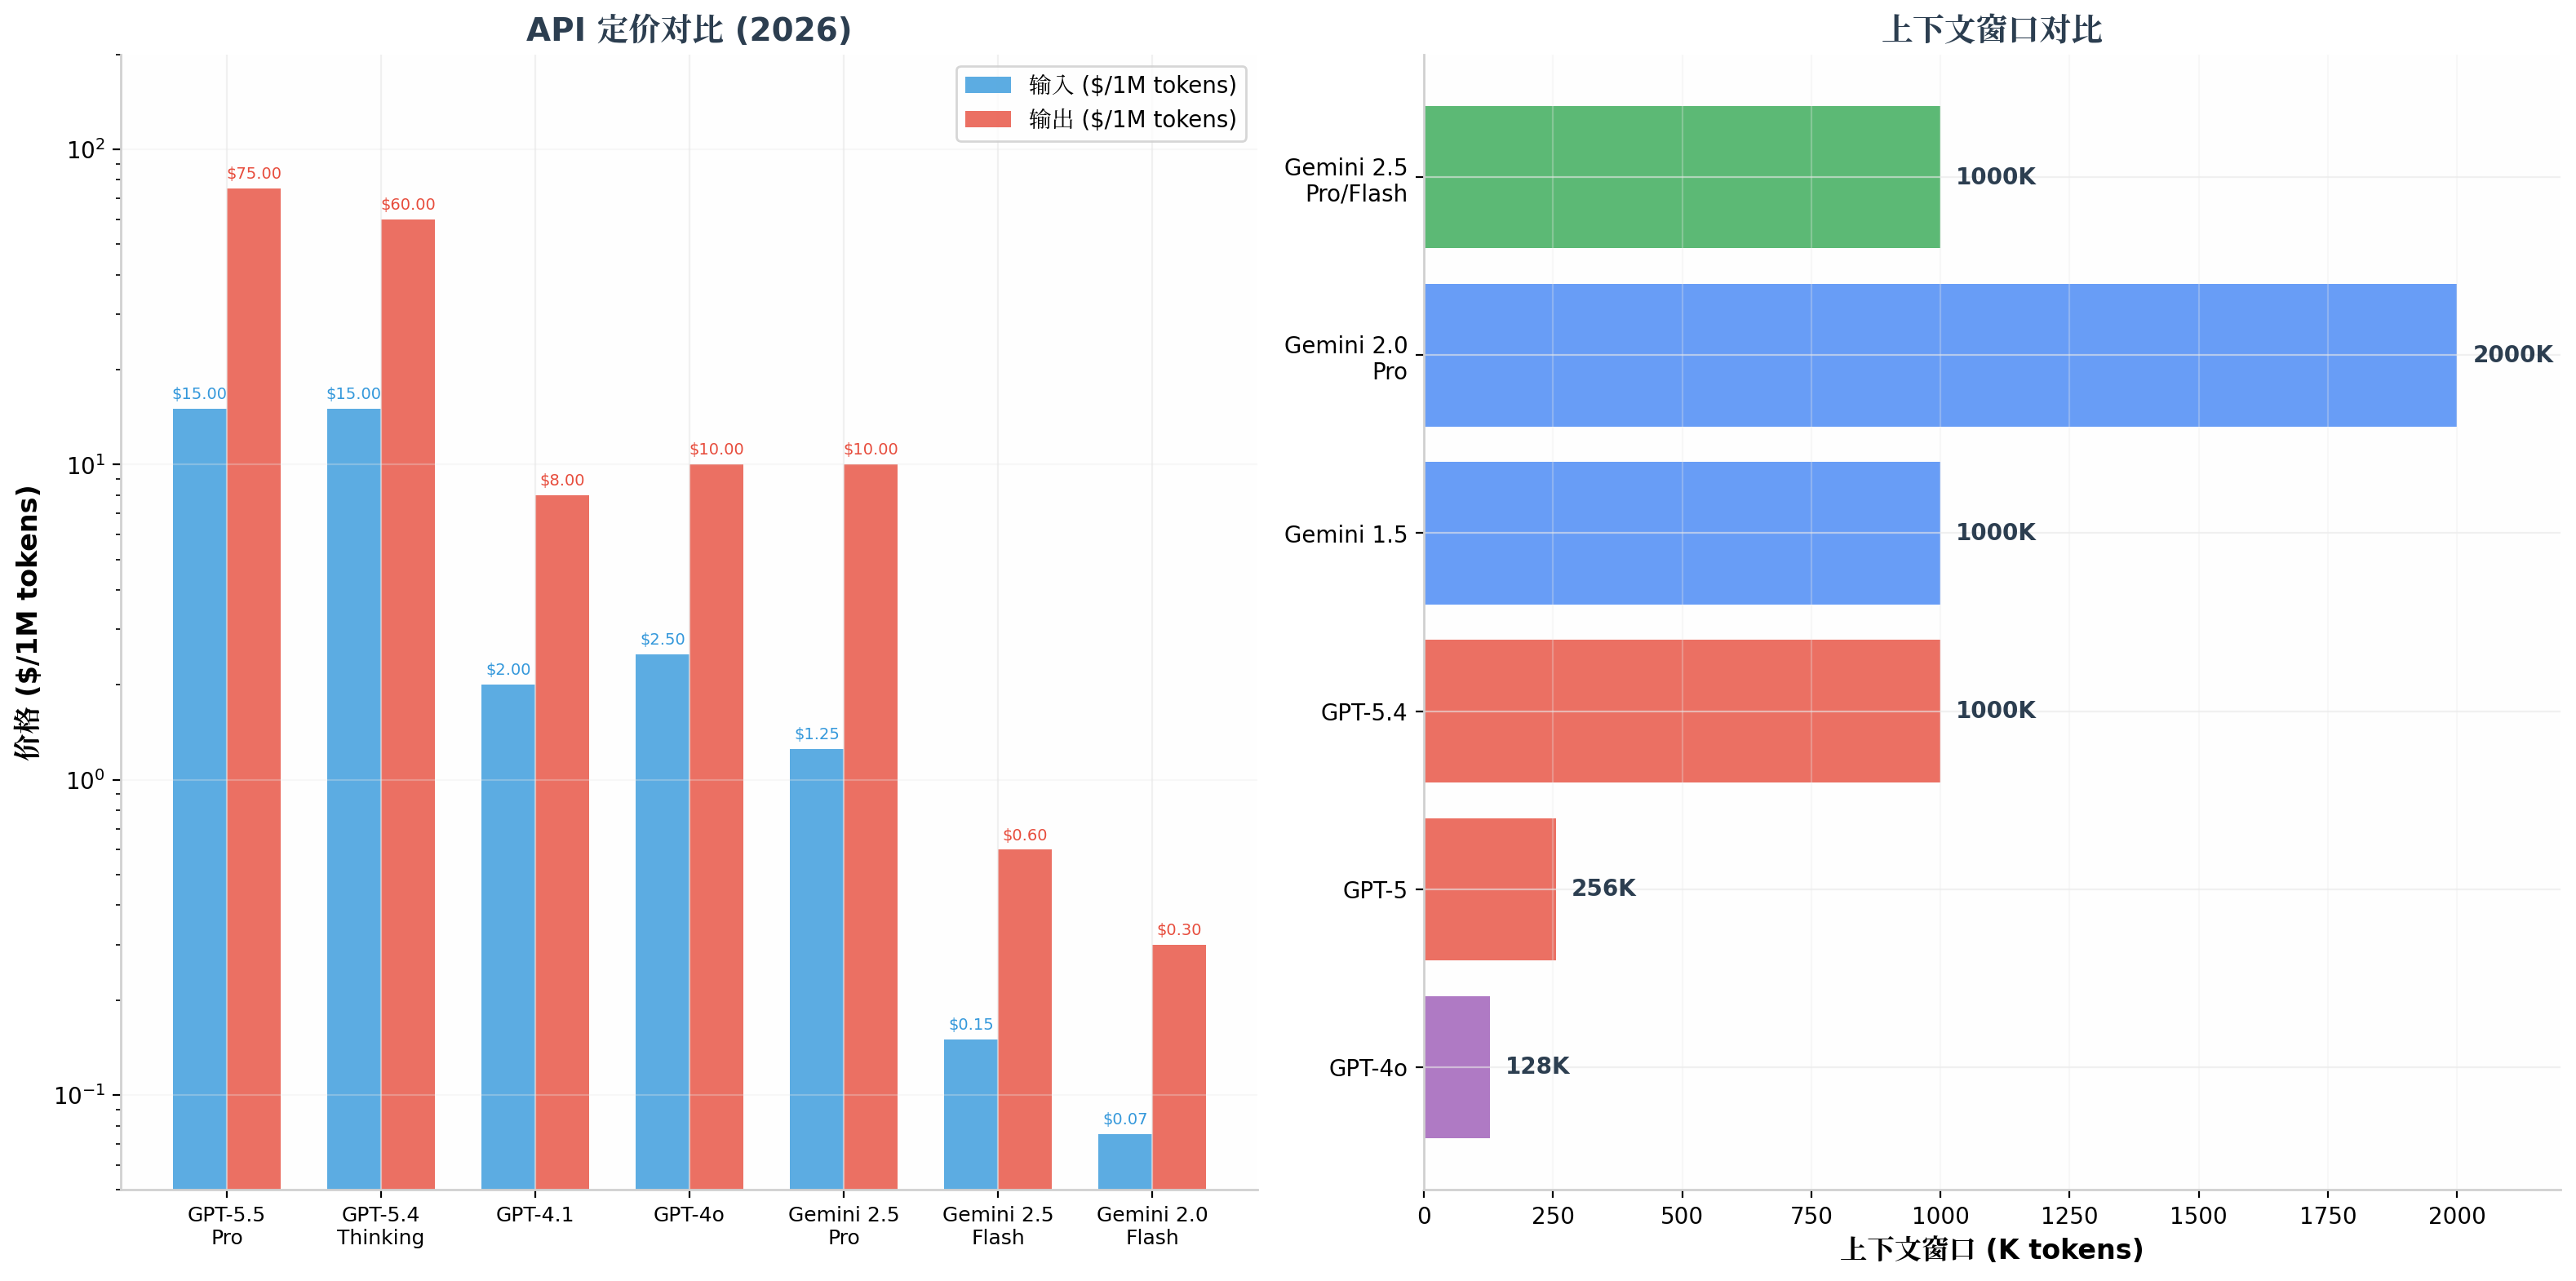Click the $1.25 value label

[816, 734]
